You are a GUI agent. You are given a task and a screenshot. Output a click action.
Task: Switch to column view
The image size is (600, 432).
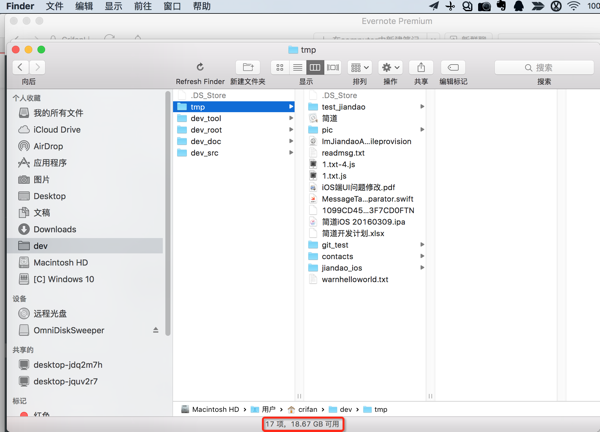coord(315,67)
